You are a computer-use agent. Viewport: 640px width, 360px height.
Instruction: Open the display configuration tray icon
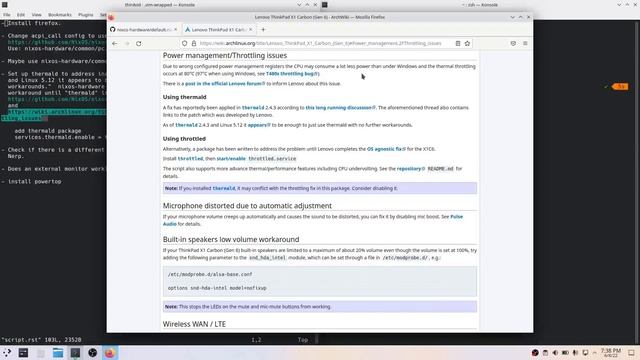[x=585, y=353]
